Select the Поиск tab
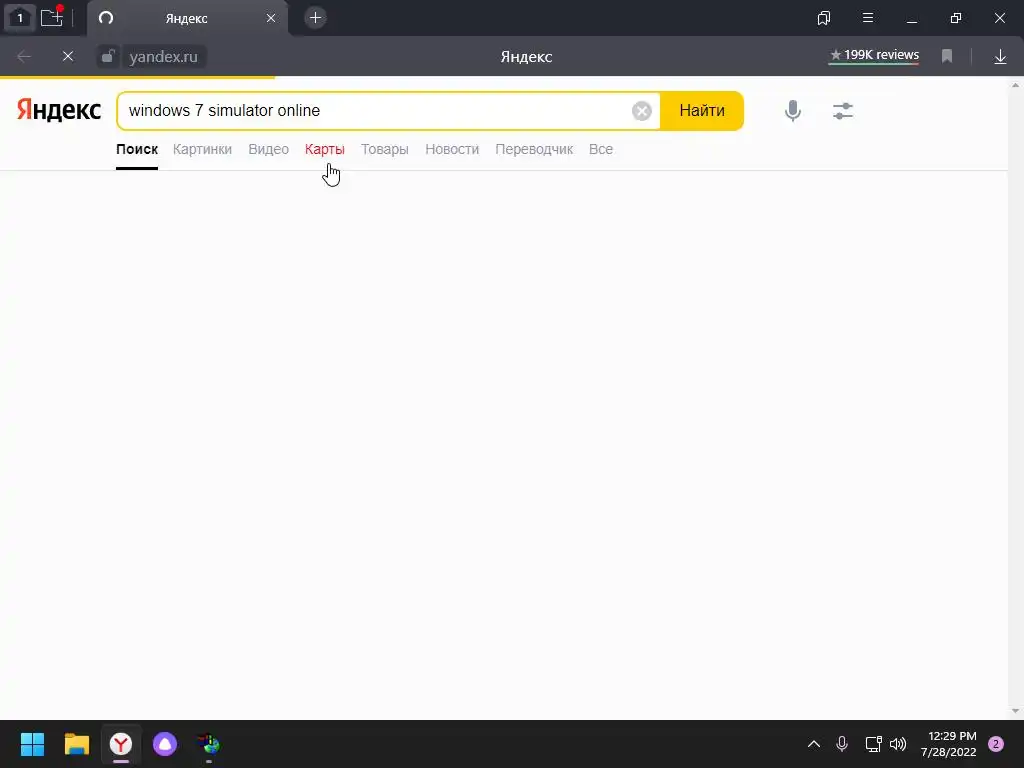Viewport: 1024px width, 768px height. coord(137,150)
